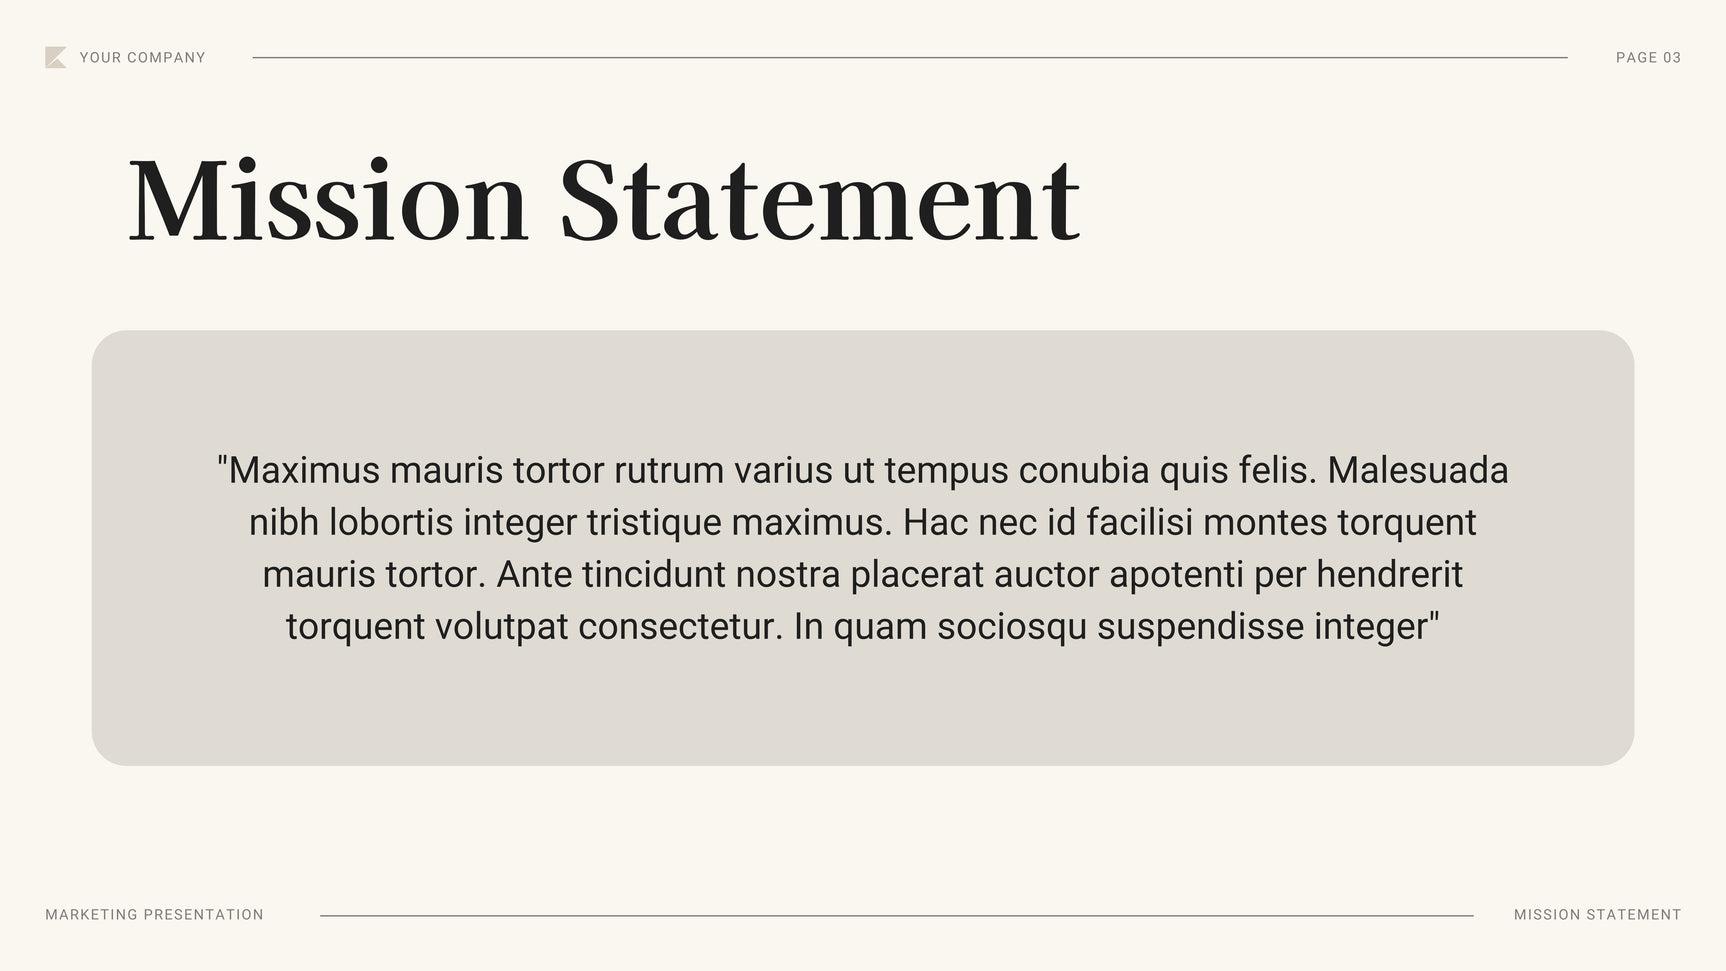This screenshot has height=971, width=1726.
Task: Click the MISSION STATEMENT footer label
Action: 1597,915
